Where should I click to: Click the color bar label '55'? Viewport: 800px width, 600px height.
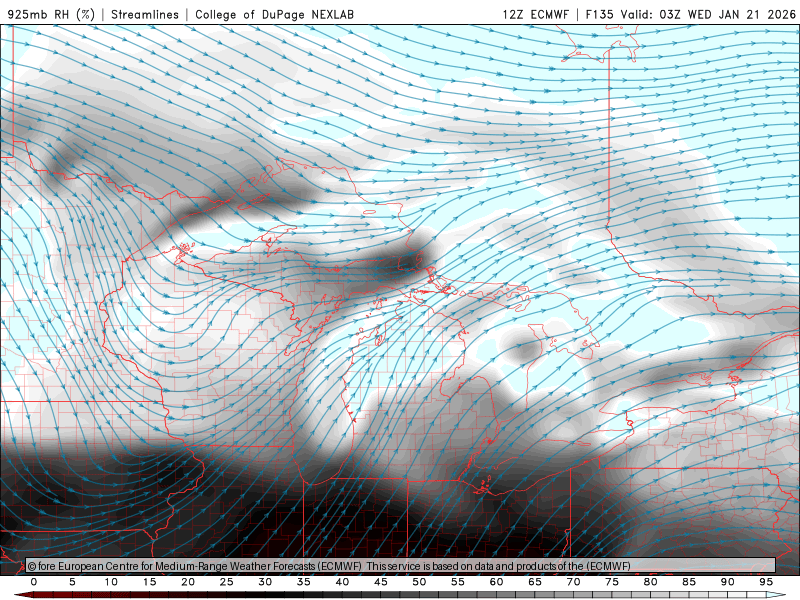point(458,582)
